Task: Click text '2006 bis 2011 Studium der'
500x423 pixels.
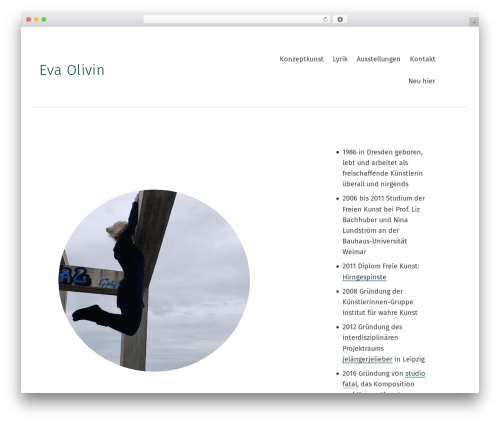Action: (383, 198)
